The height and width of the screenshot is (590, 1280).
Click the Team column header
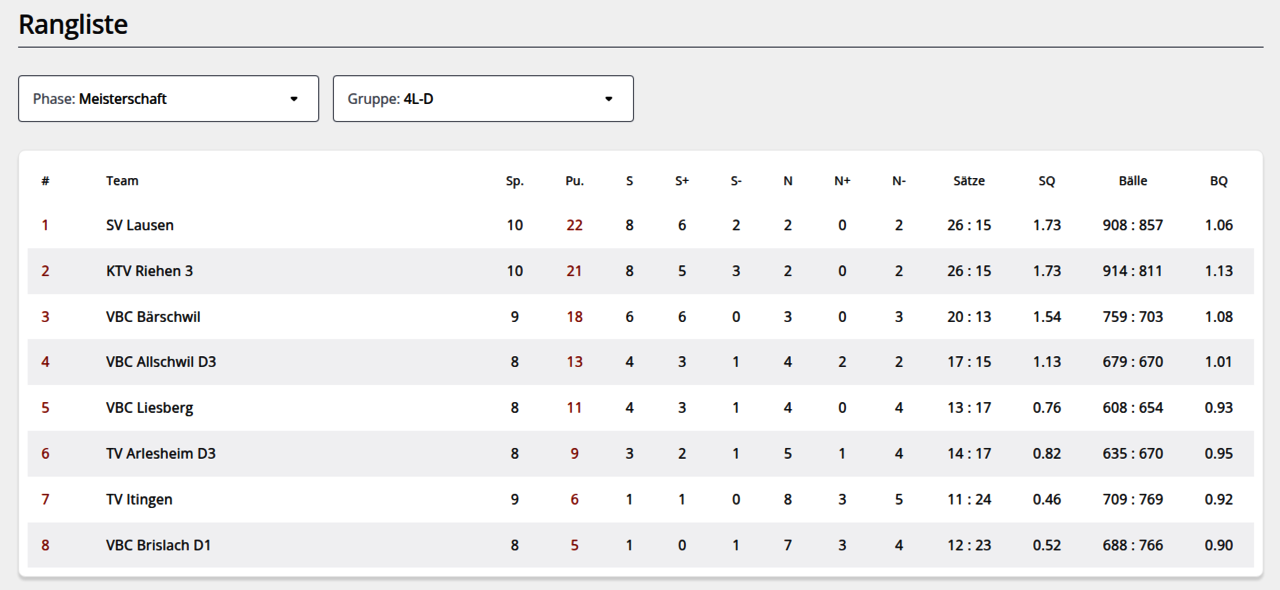(x=122, y=181)
